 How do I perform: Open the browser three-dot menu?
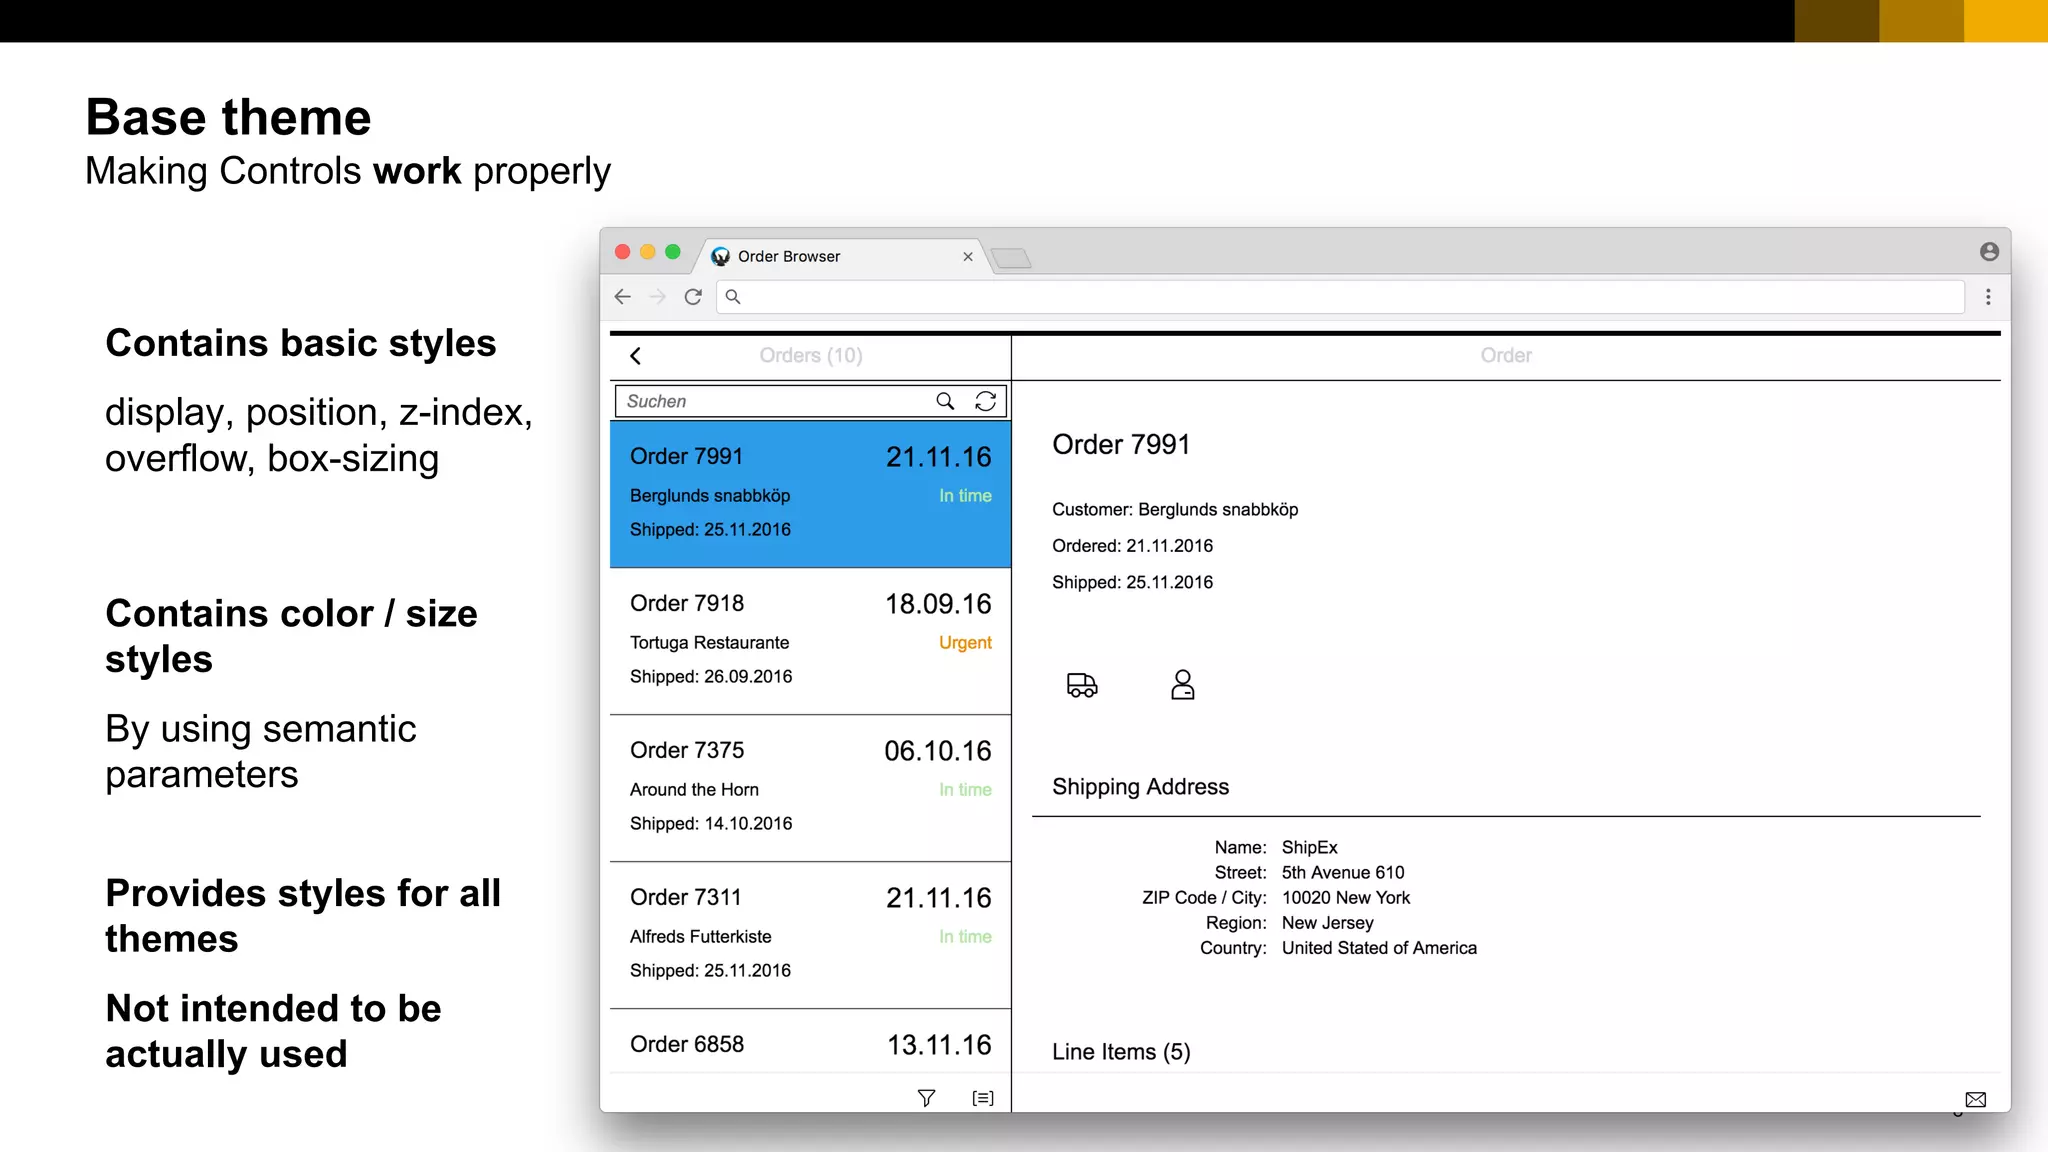coord(1988,297)
